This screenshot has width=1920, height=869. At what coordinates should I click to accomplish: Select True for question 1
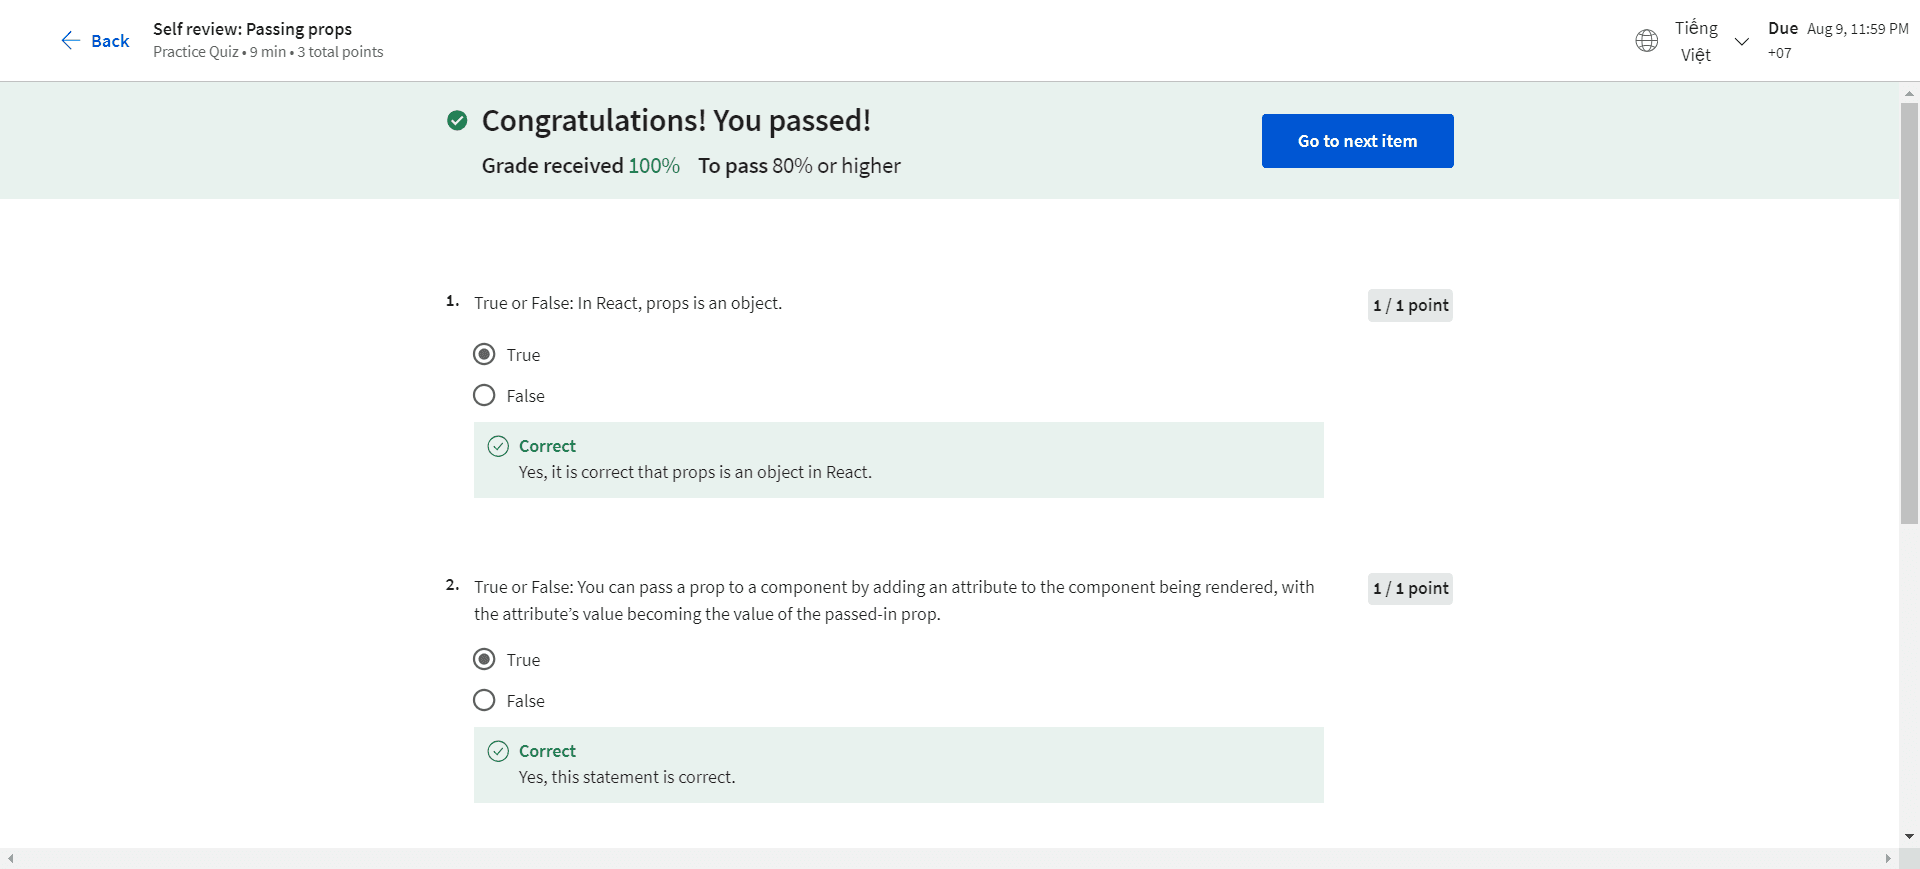point(484,354)
